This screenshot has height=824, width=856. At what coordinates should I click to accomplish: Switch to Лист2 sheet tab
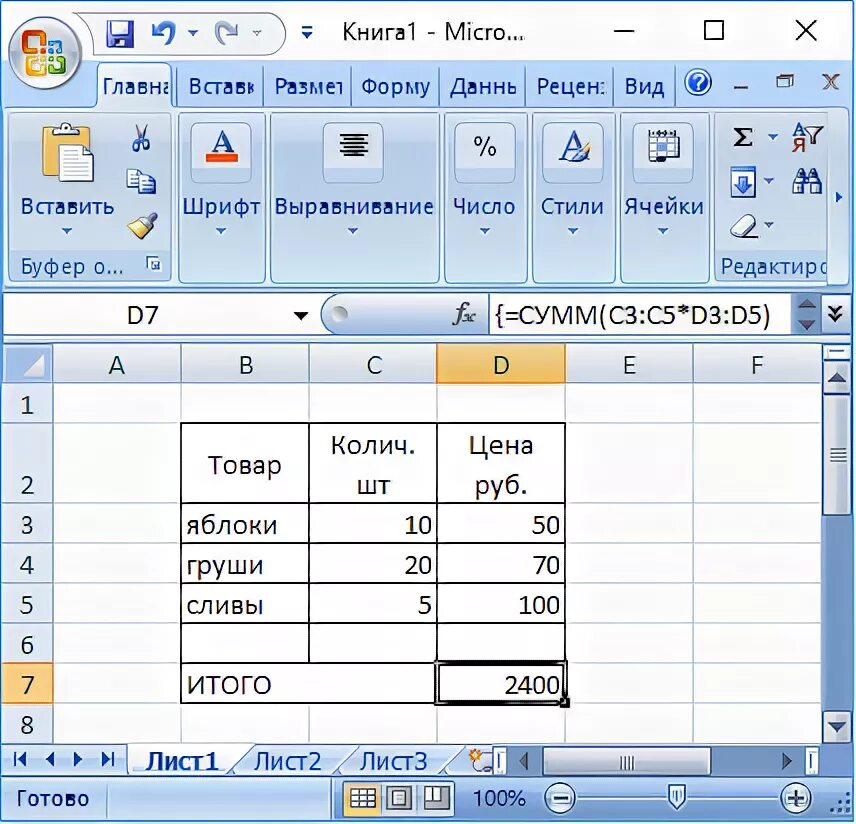click(x=287, y=761)
